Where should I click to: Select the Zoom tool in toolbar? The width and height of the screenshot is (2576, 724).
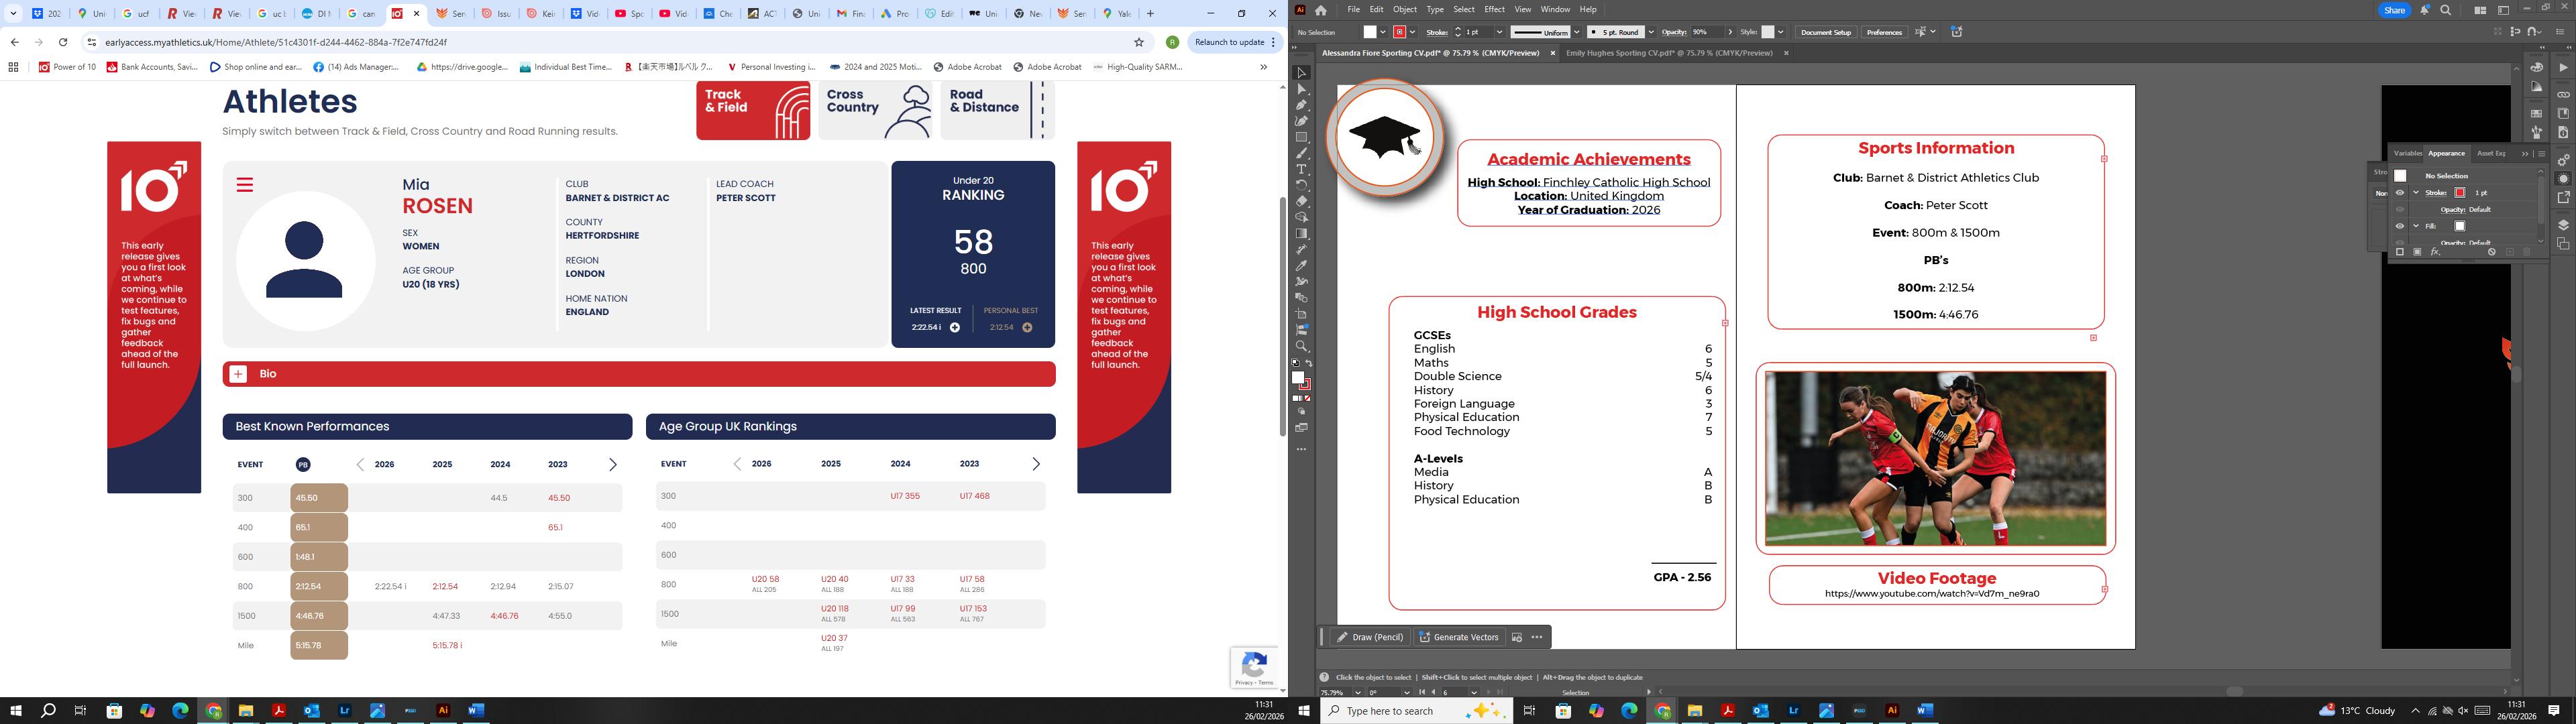coord(1301,346)
